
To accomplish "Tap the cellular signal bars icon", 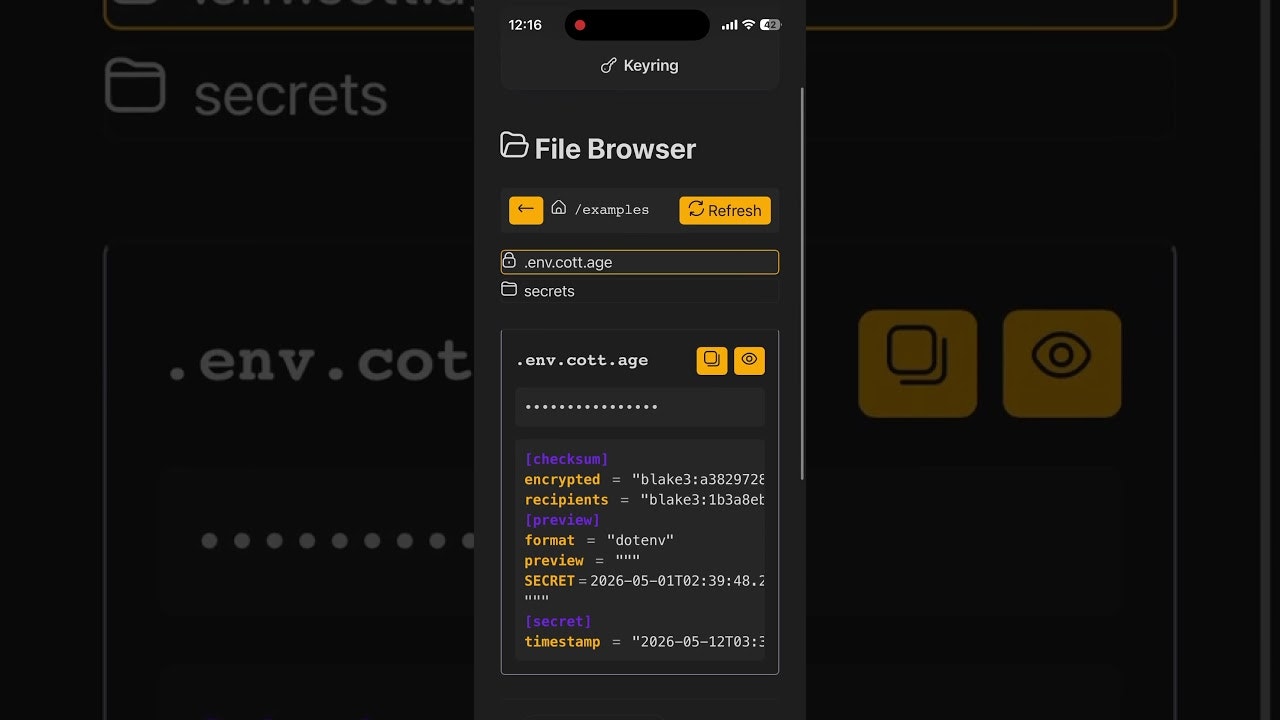I will pos(729,25).
